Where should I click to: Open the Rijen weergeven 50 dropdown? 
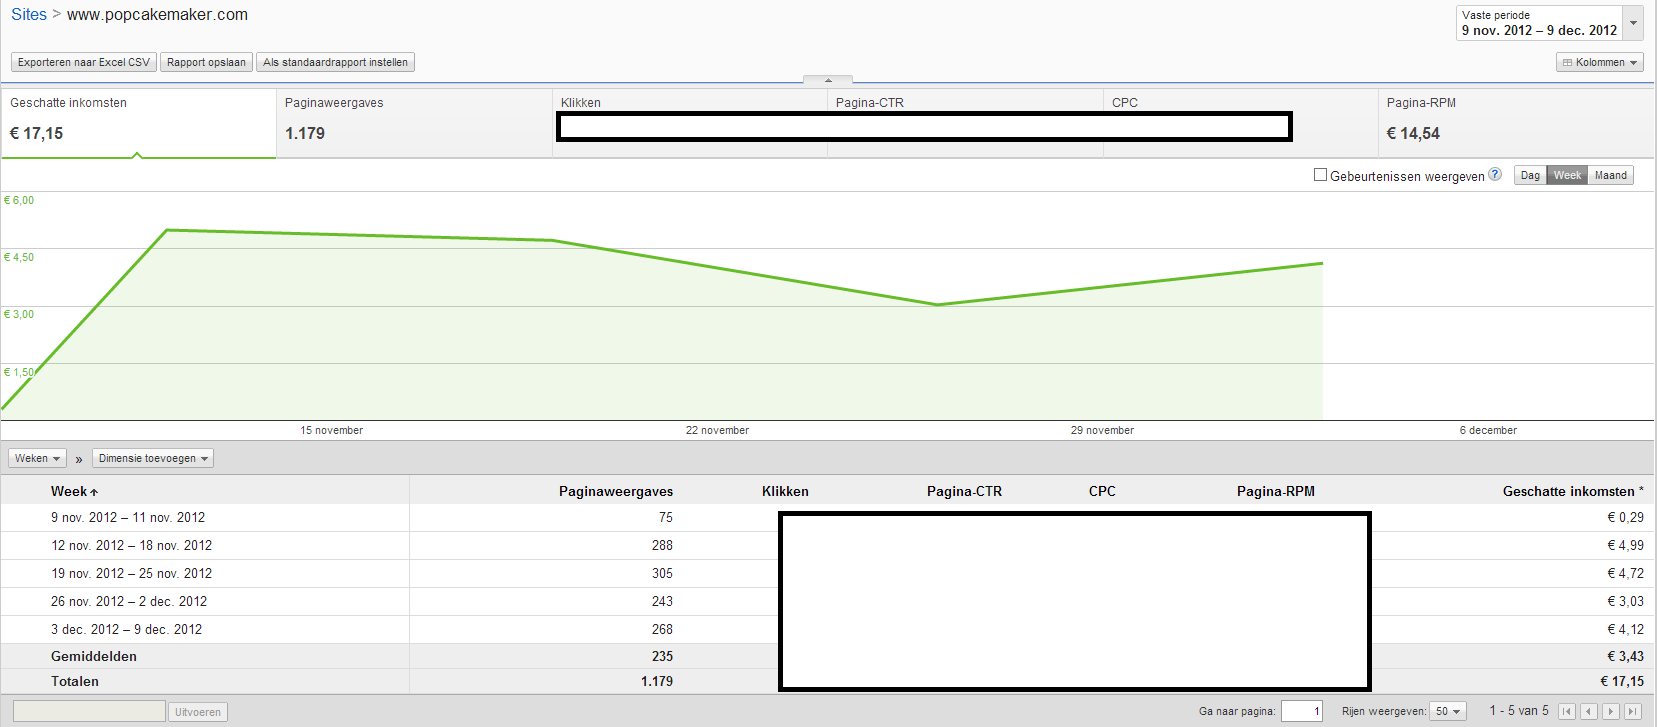[1448, 711]
